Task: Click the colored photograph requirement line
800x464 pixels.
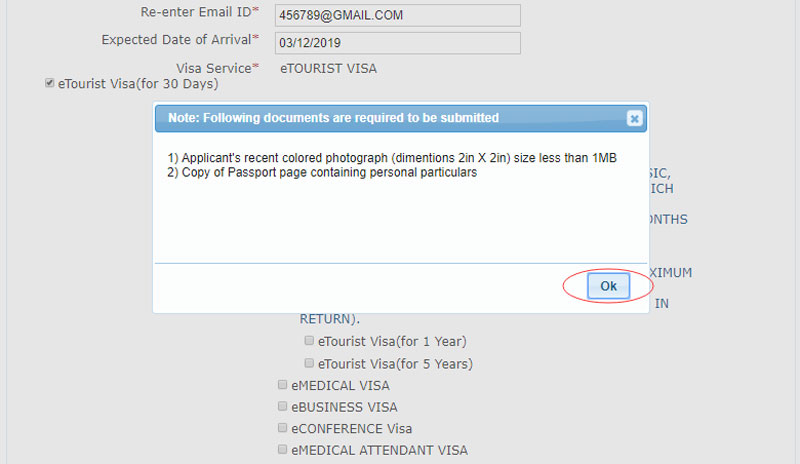Action: pyautogui.click(x=402, y=158)
